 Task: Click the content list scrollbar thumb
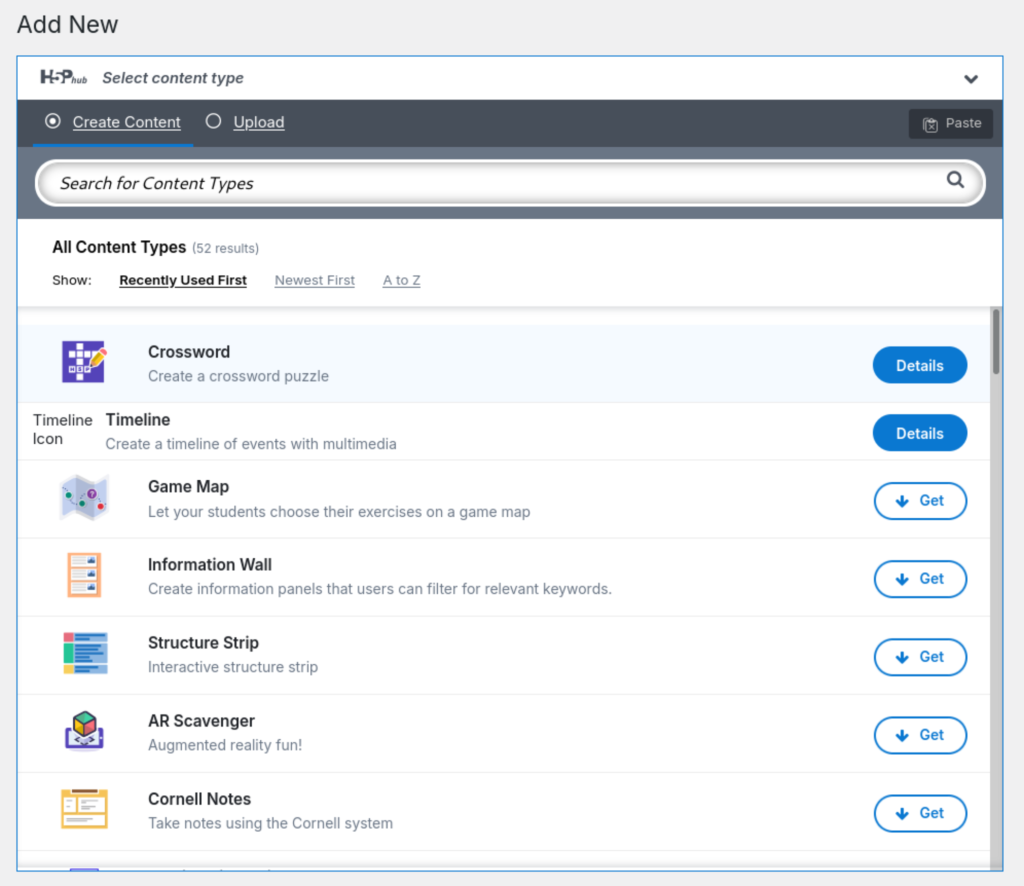(x=996, y=342)
